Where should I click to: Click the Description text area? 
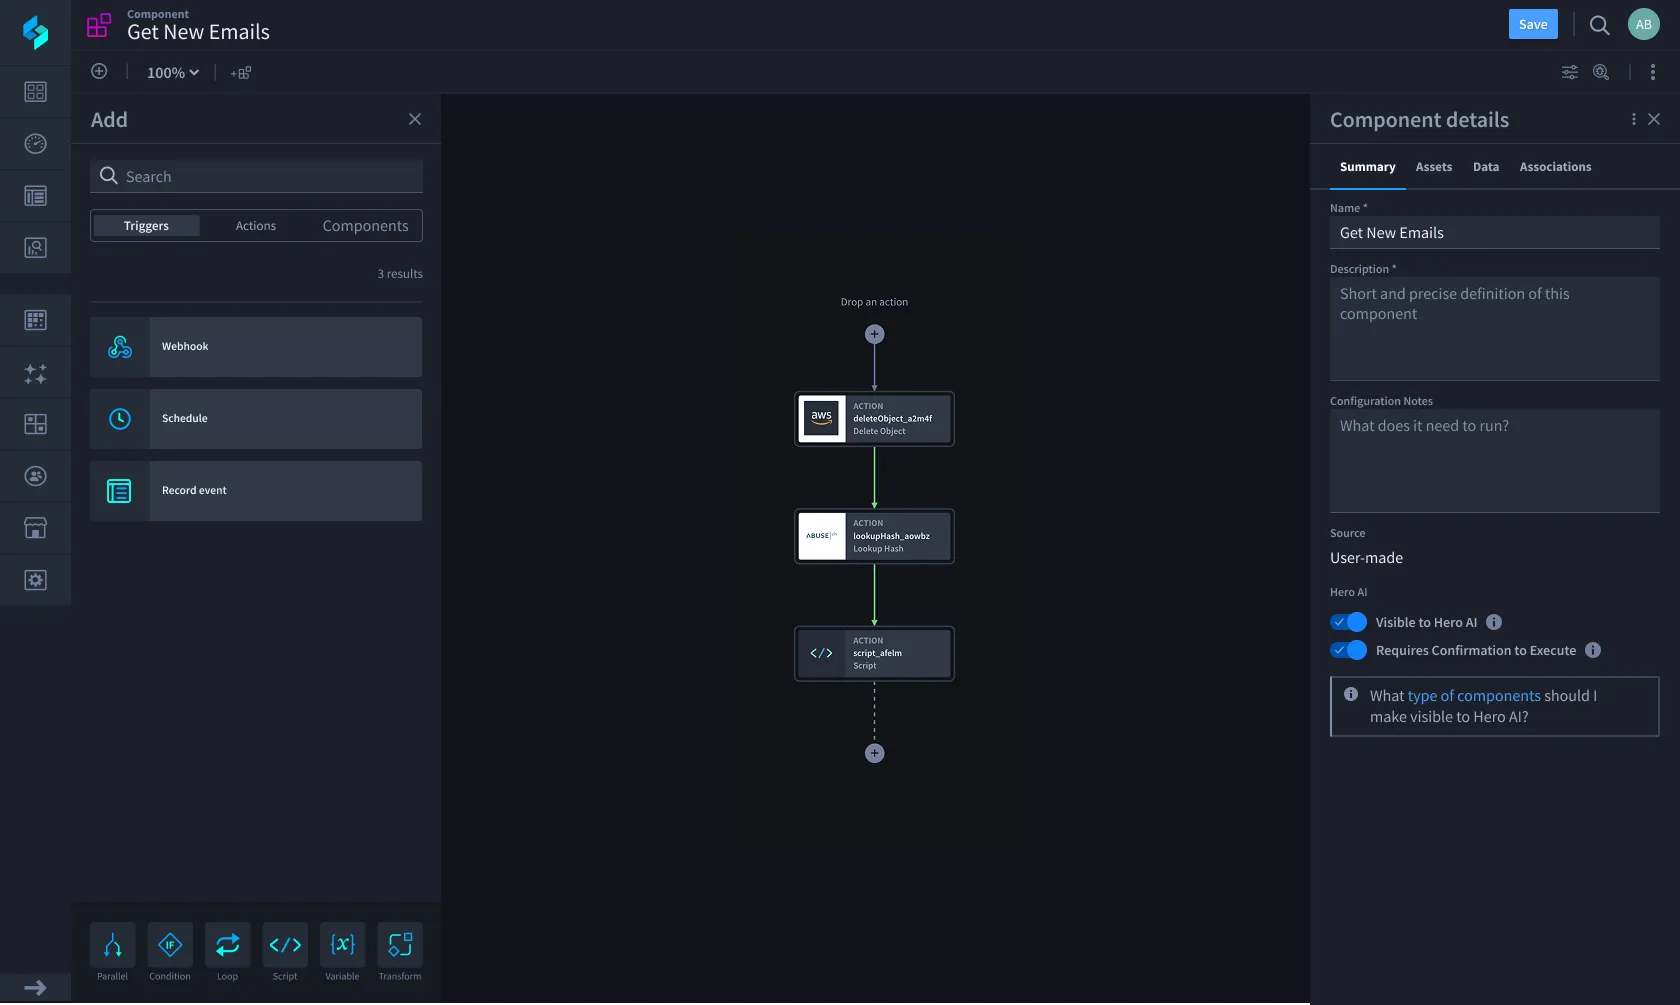coord(1495,329)
